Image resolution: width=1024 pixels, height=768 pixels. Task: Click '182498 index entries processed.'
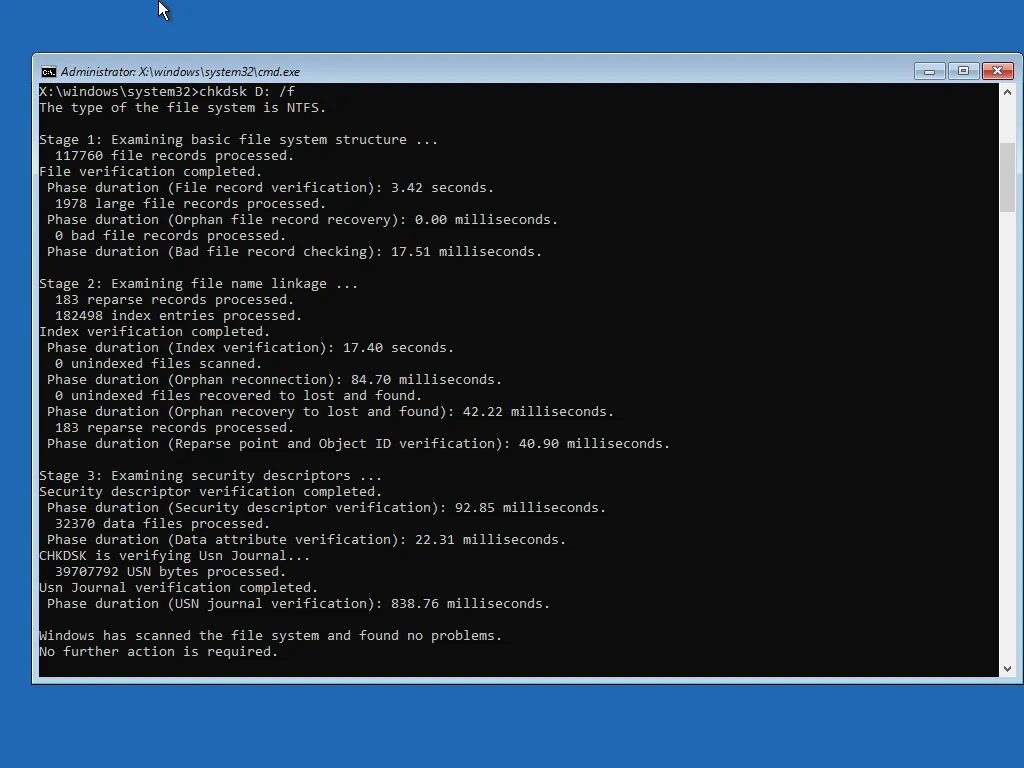pyautogui.click(x=178, y=315)
